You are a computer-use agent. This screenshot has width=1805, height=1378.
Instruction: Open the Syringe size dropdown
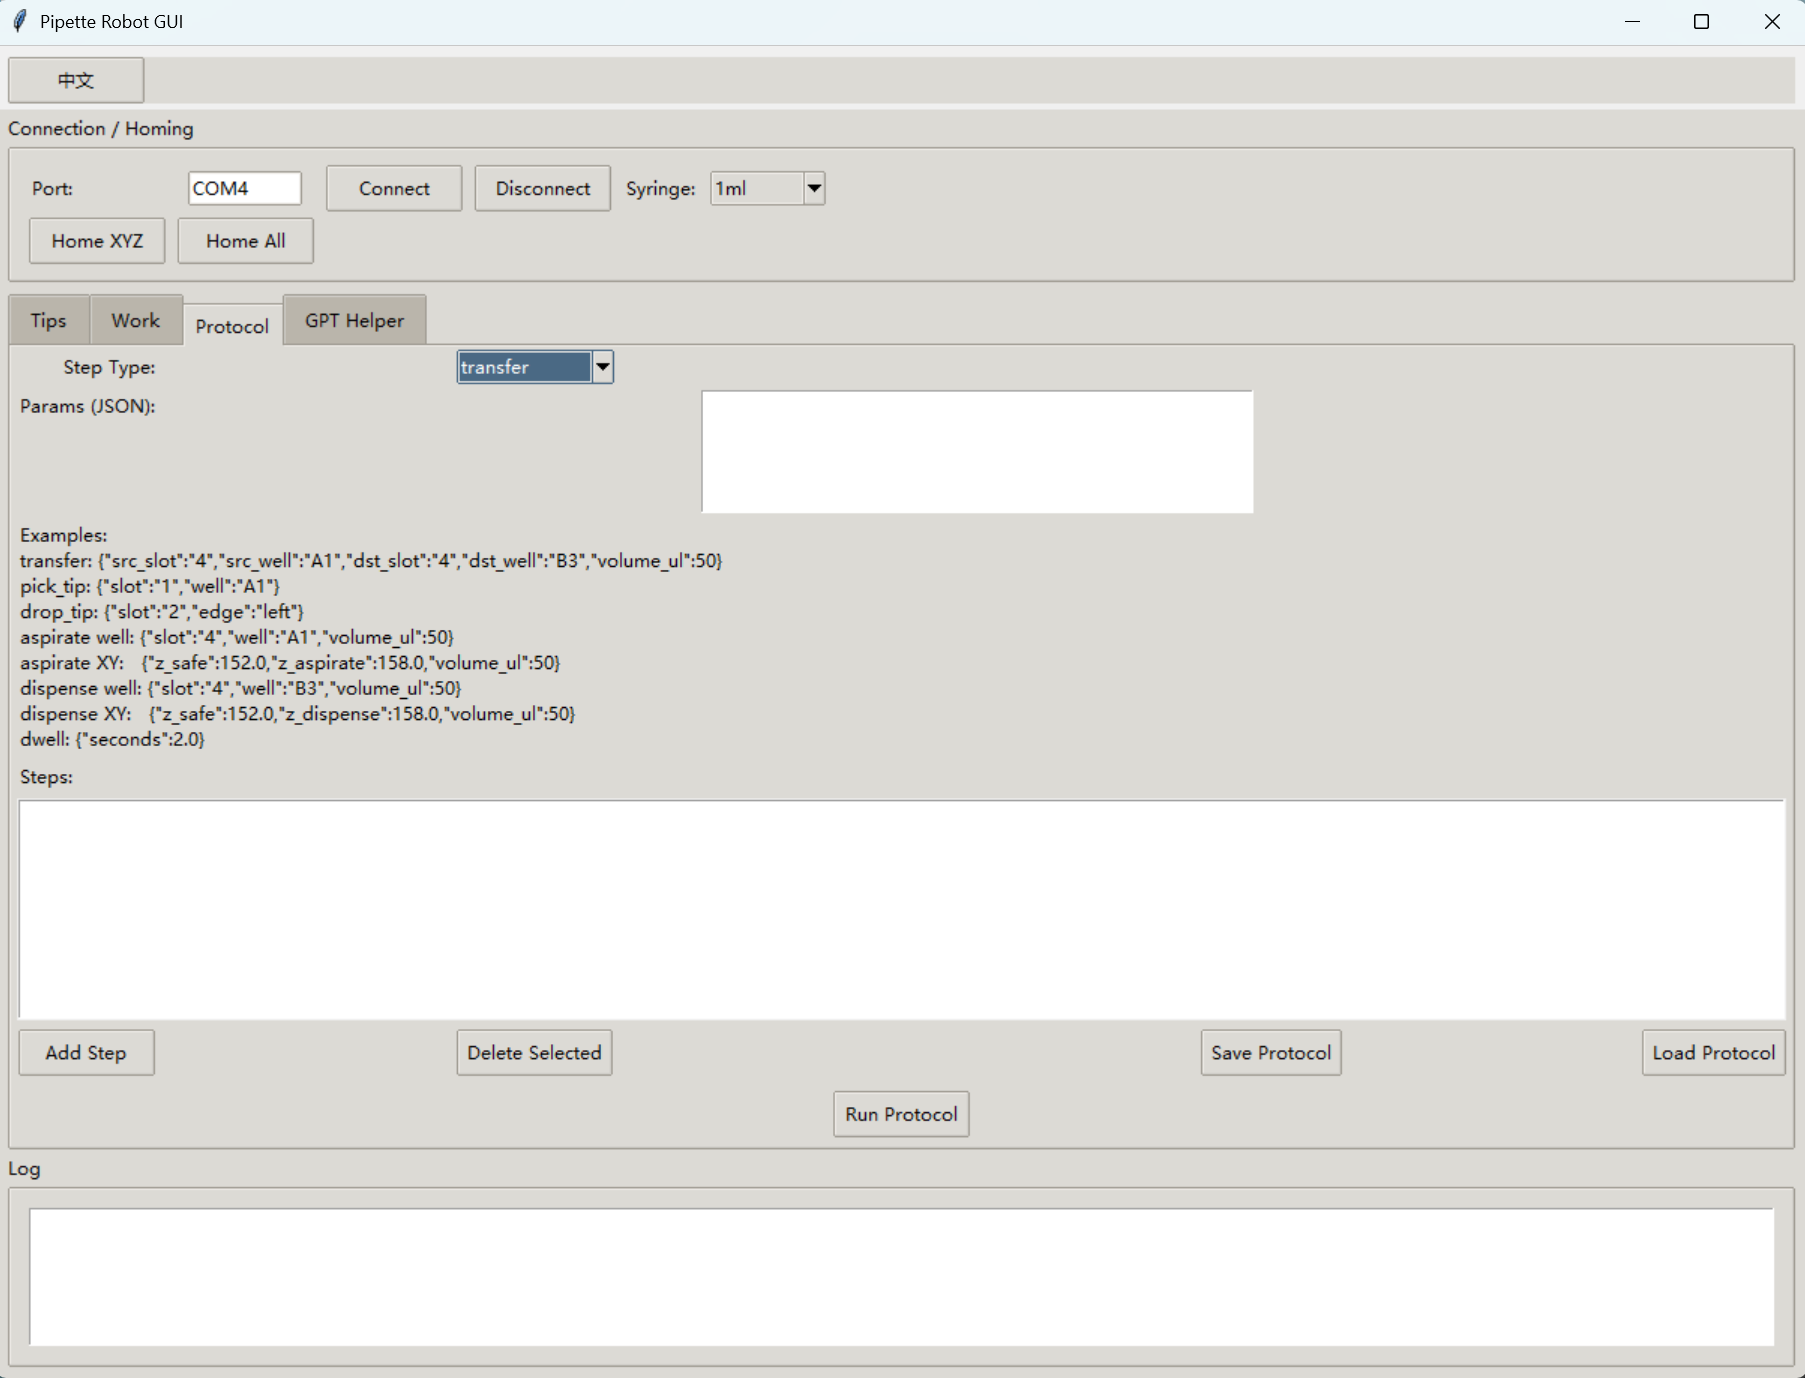pyautogui.click(x=814, y=188)
